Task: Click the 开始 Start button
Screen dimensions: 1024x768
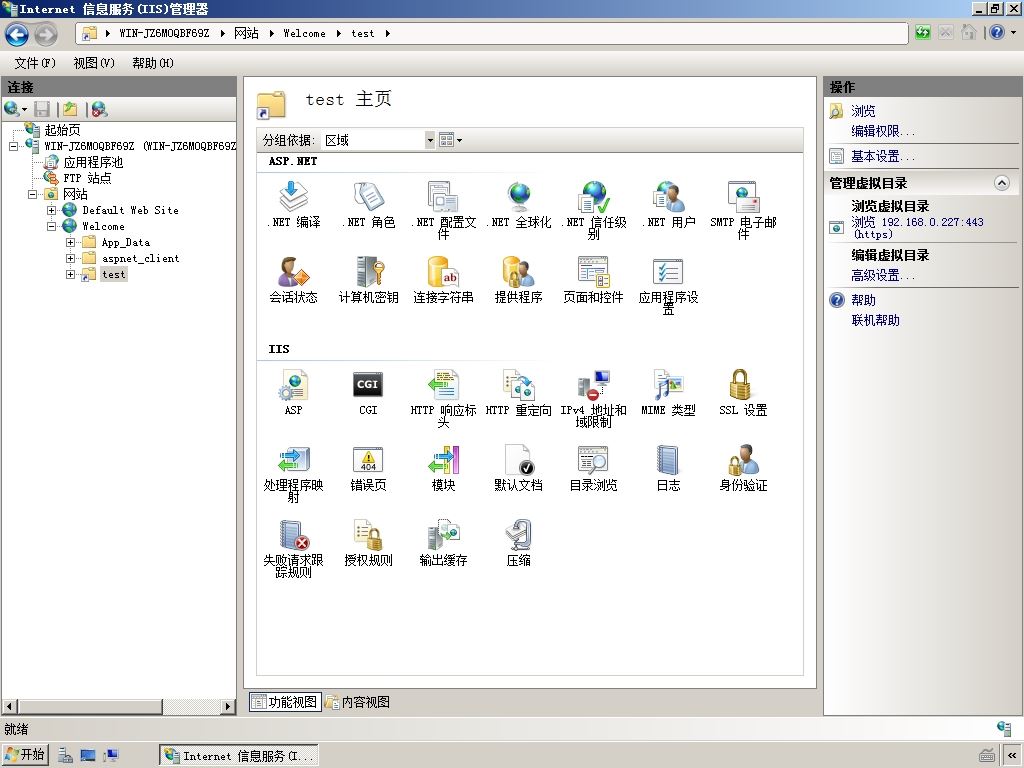Action: click(x=25, y=755)
